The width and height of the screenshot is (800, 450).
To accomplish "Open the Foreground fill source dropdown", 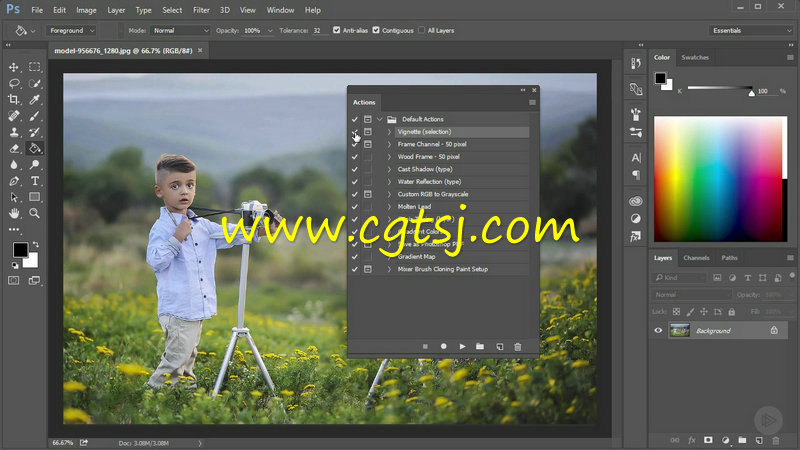I will point(71,31).
